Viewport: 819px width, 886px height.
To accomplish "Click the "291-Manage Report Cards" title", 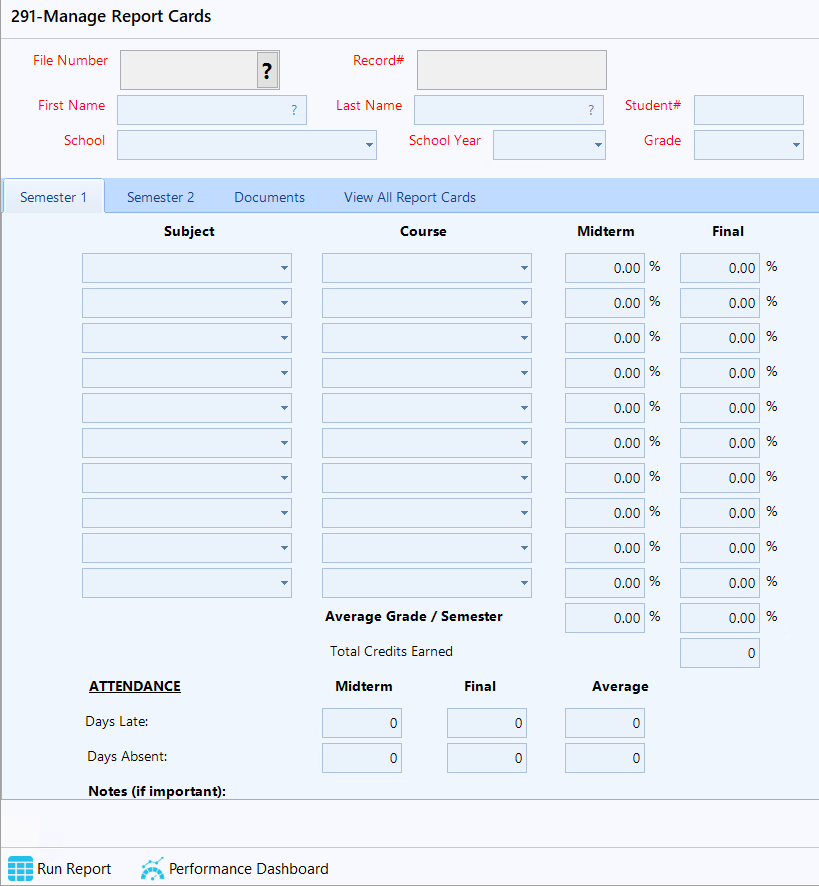I will [111, 16].
